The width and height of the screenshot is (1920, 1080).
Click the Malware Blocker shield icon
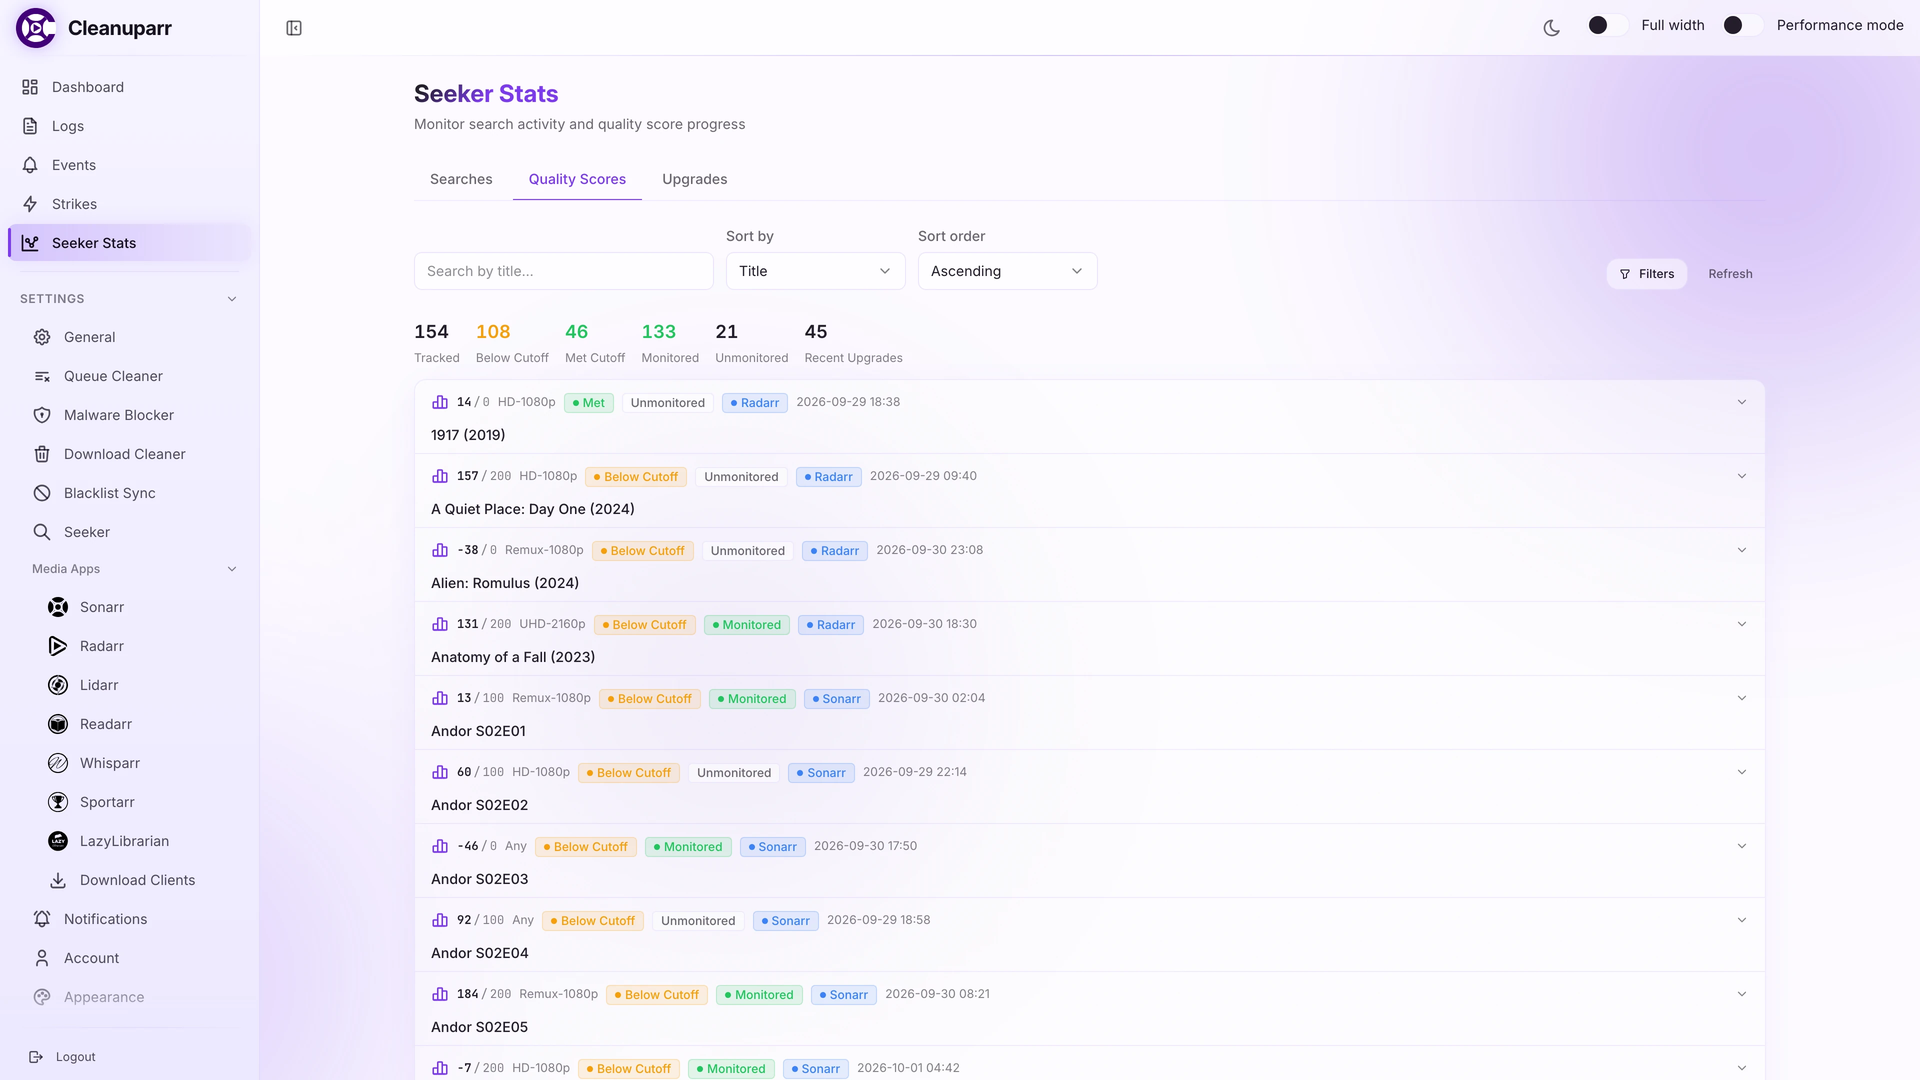[x=42, y=415]
